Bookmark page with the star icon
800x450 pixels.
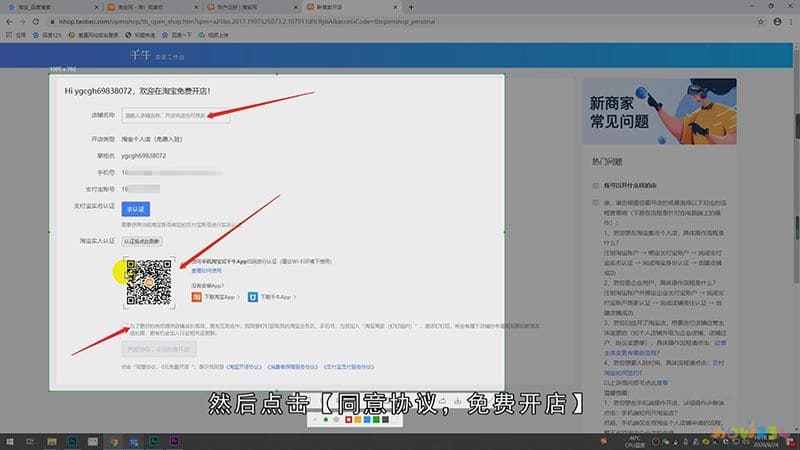tap(761, 21)
